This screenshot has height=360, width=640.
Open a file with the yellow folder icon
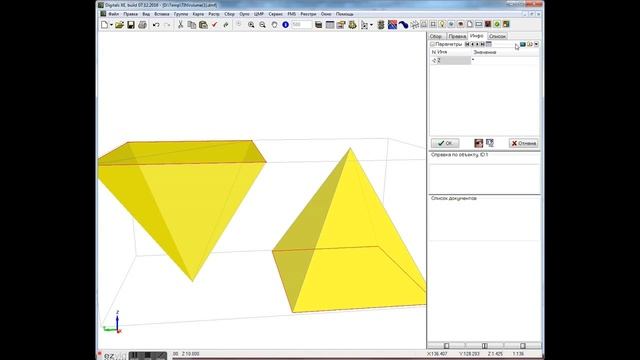tap(119, 25)
